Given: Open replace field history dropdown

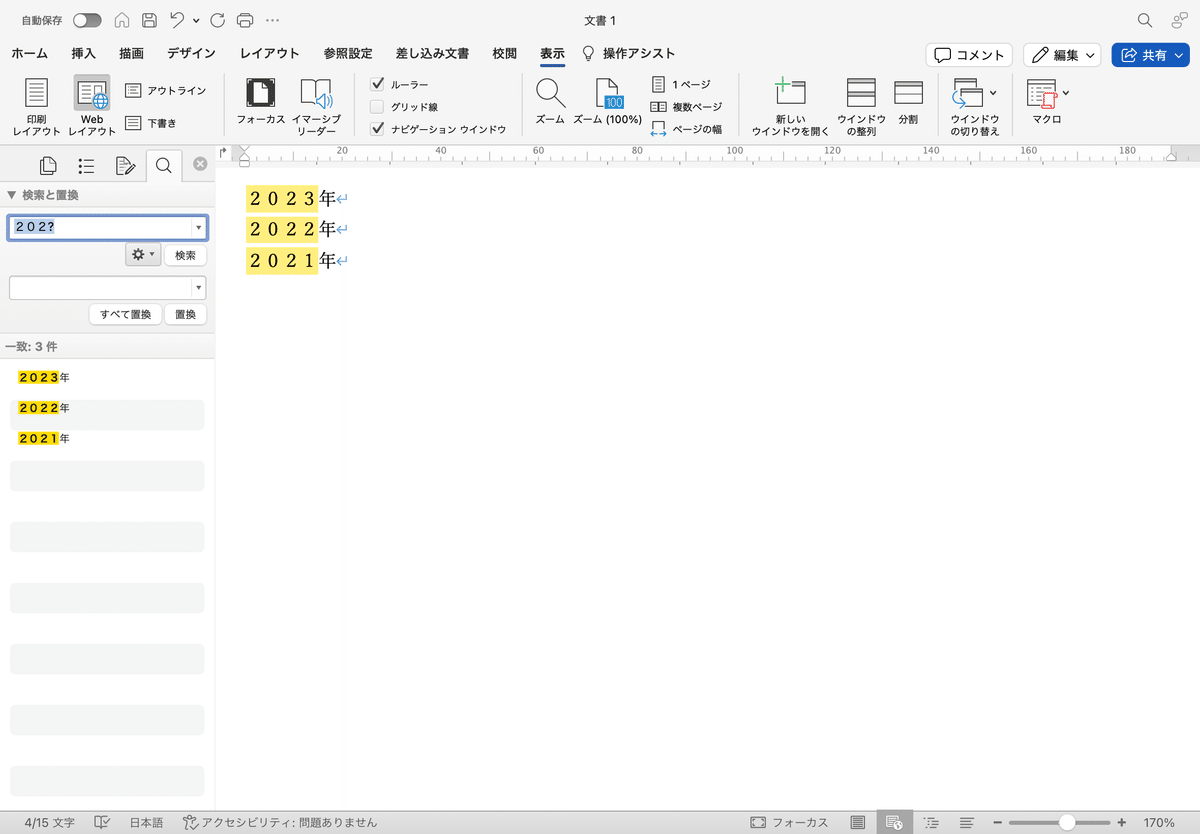Looking at the screenshot, I should click(199, 288).
